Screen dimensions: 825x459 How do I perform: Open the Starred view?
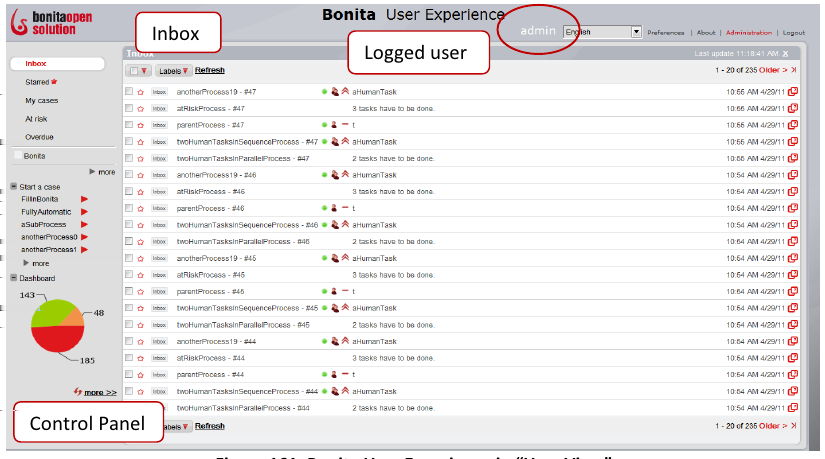pyautogui.click(x=41, y=82)
